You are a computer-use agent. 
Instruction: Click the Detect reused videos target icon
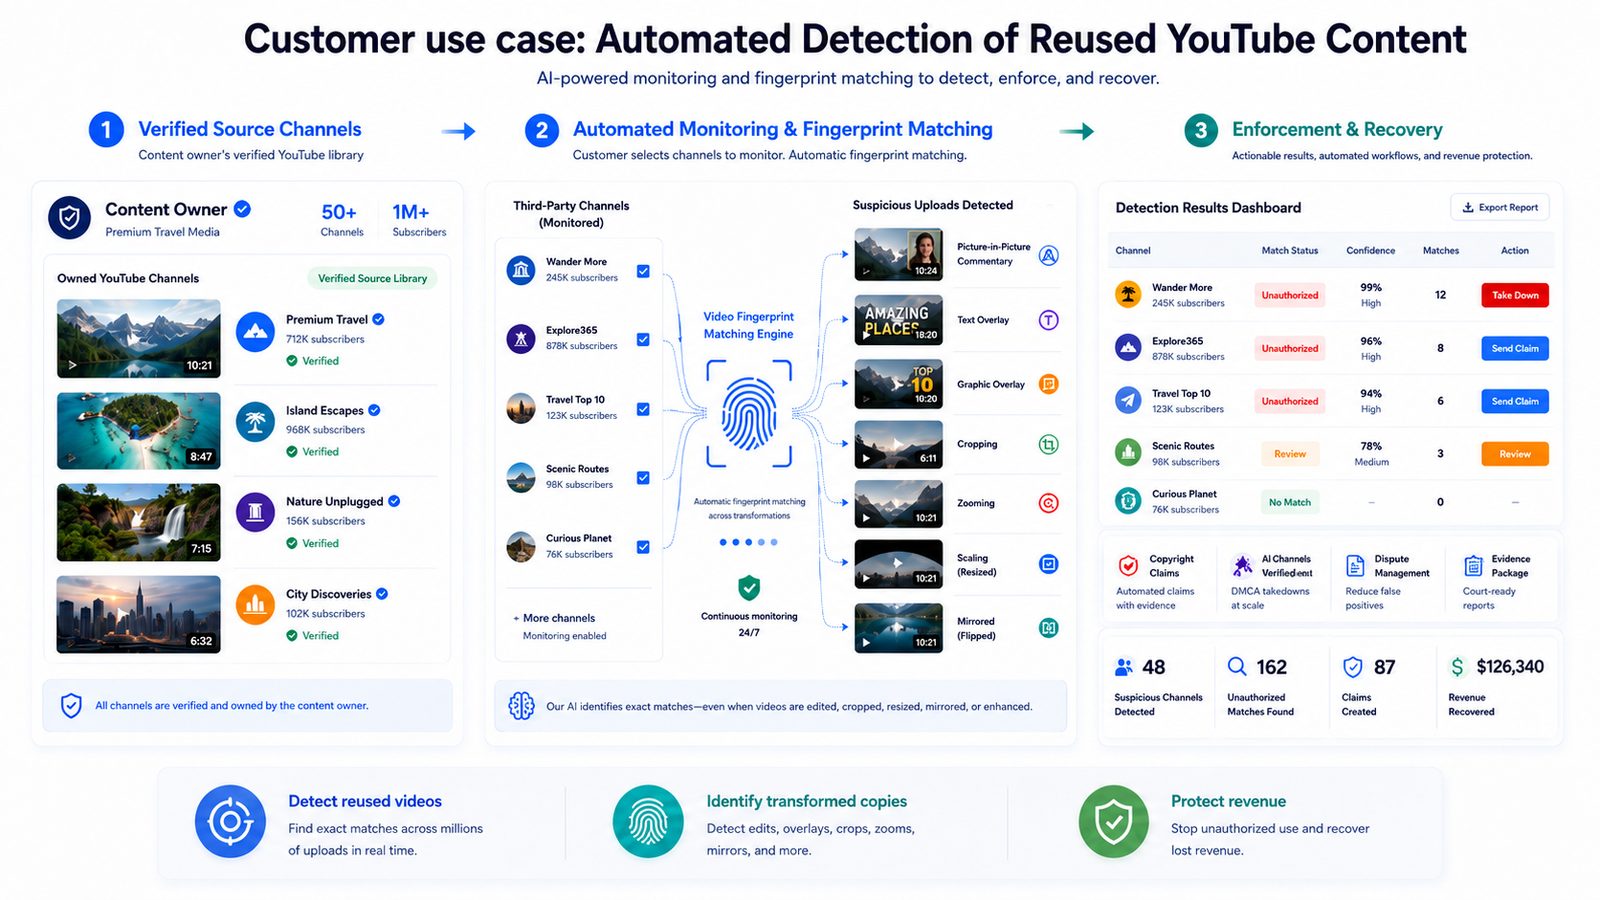coord(230,822)
